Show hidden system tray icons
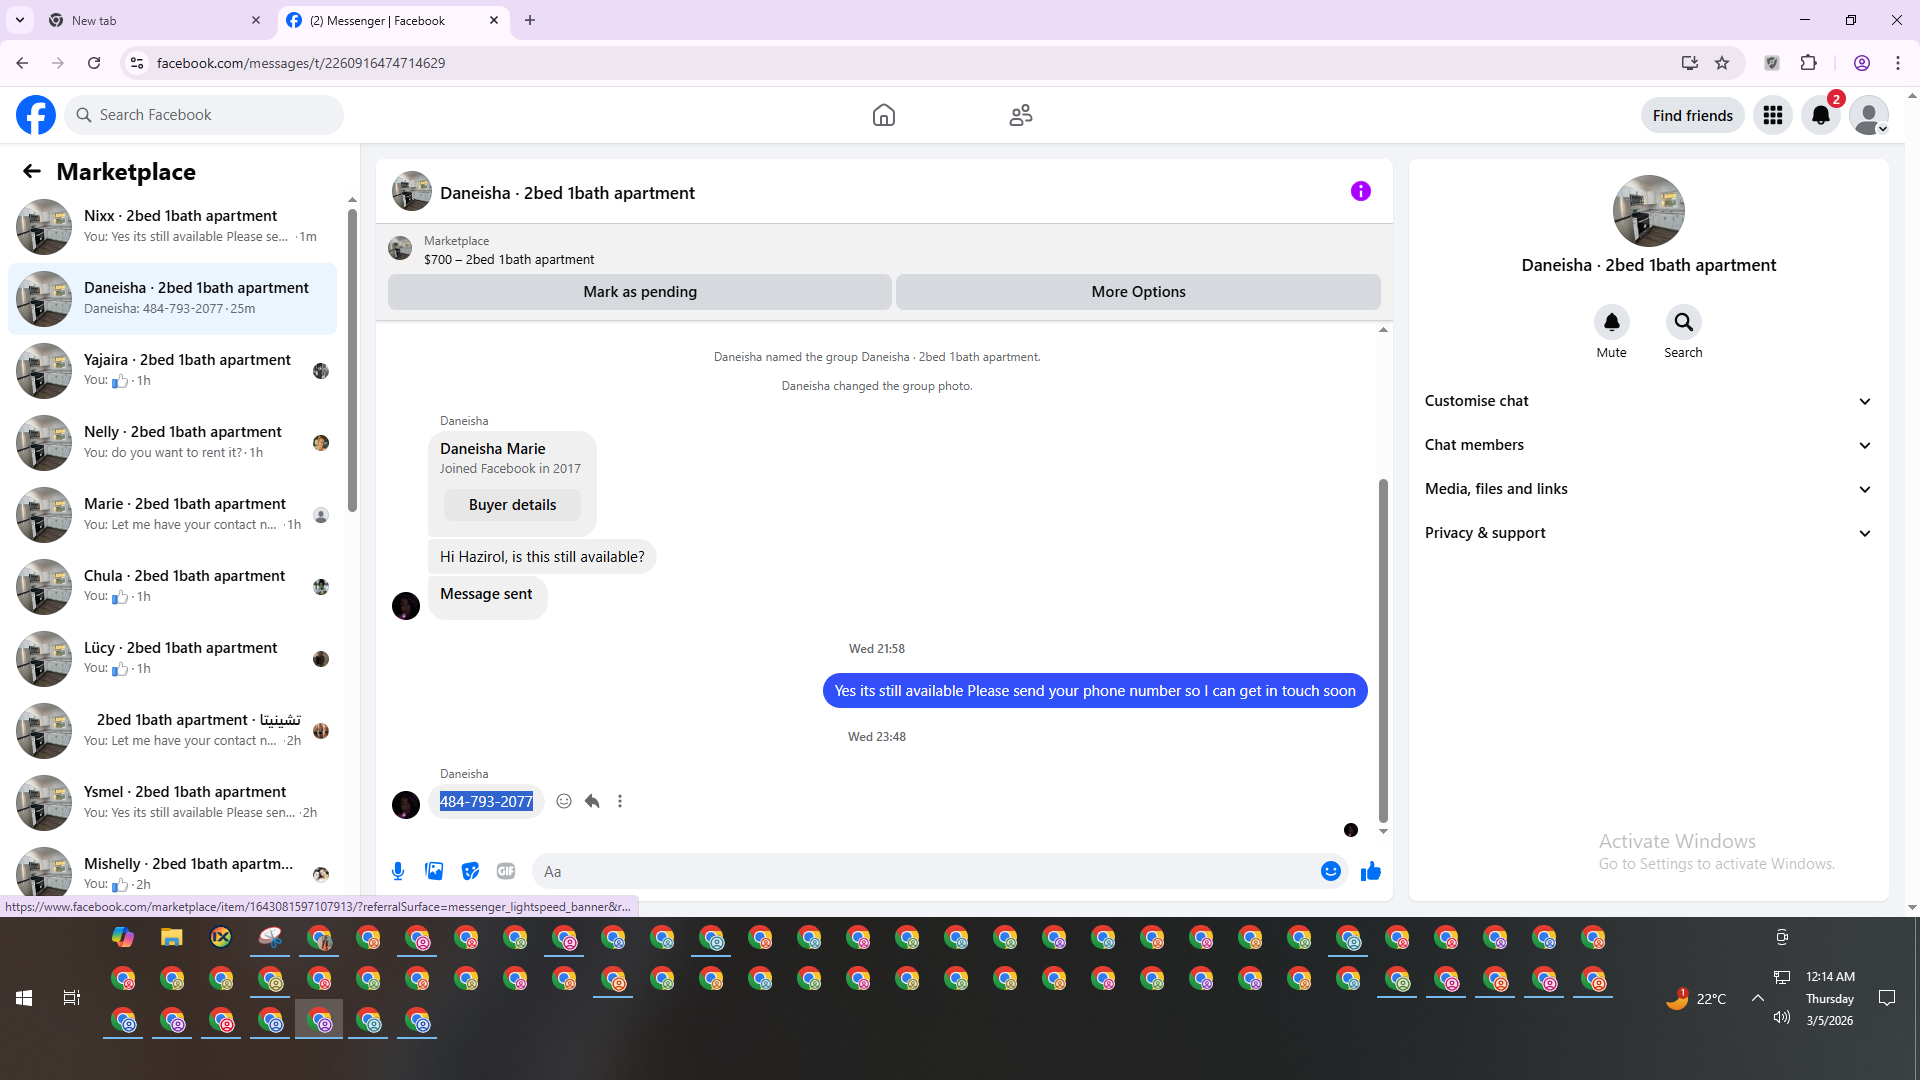 coord(1757,998)
